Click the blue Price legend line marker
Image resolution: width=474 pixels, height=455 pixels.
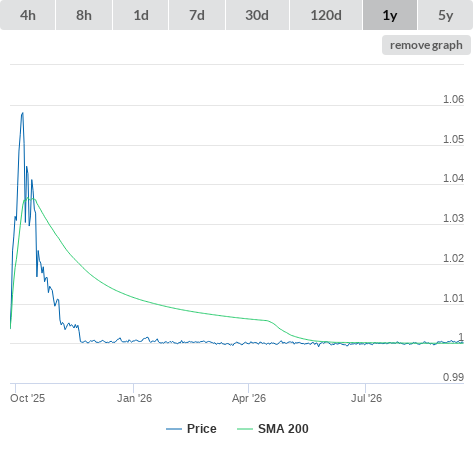[174, 429]
